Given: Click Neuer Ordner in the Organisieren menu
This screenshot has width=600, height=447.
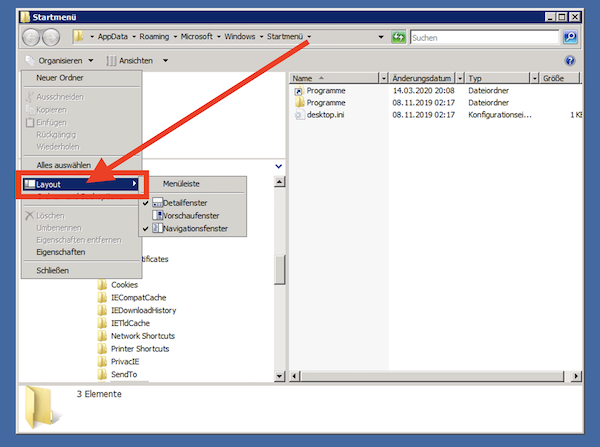Looking at the screenshot, I should click(60, 78).
